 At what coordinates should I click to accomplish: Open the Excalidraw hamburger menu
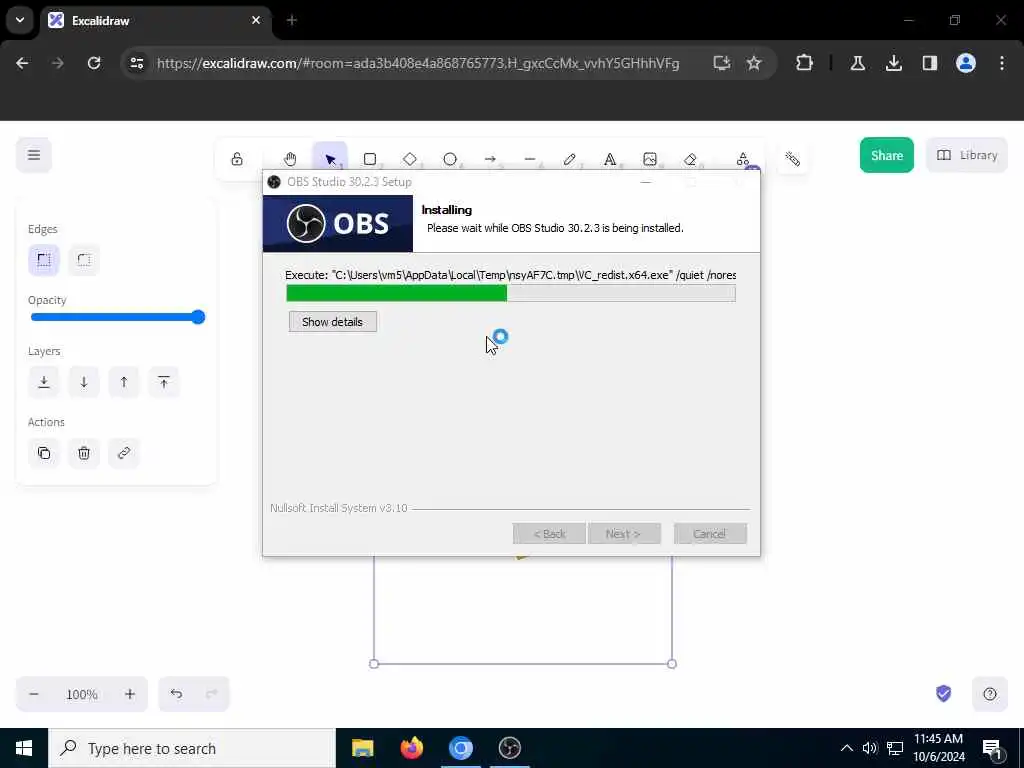click(34, 155)
